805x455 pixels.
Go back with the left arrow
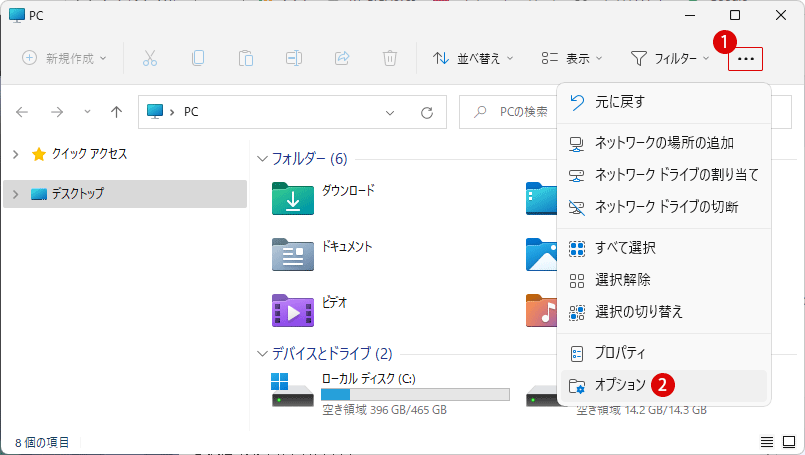[x=22, y=112]
